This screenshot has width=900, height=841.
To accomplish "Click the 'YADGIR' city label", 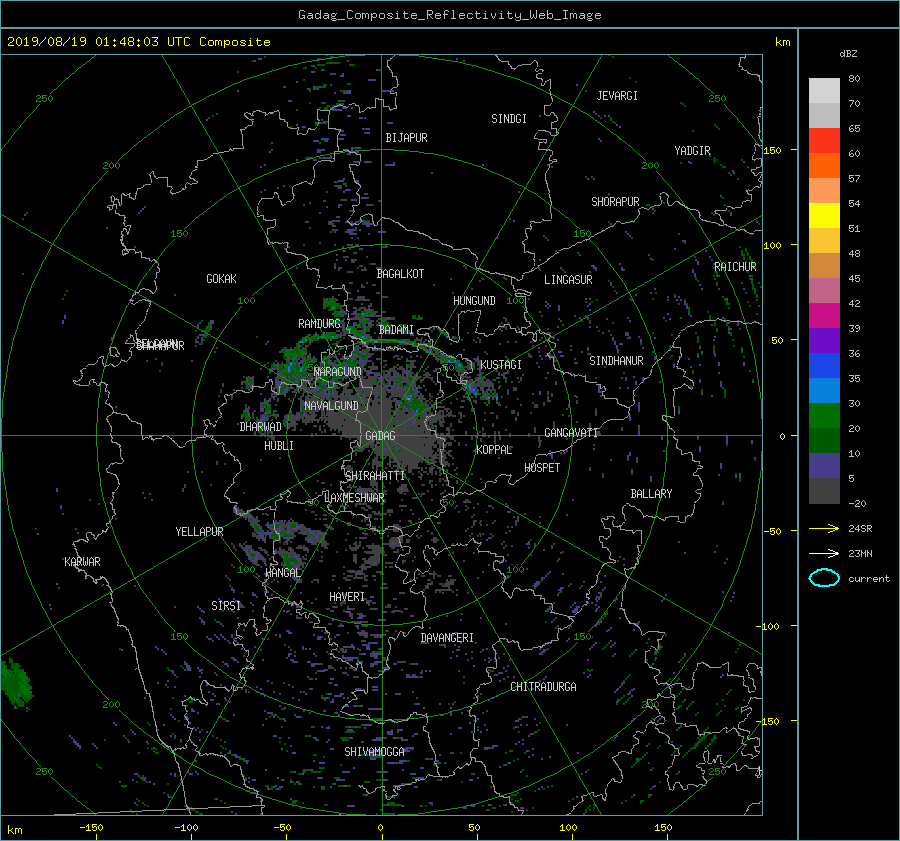I will click(x=692, y=151).
